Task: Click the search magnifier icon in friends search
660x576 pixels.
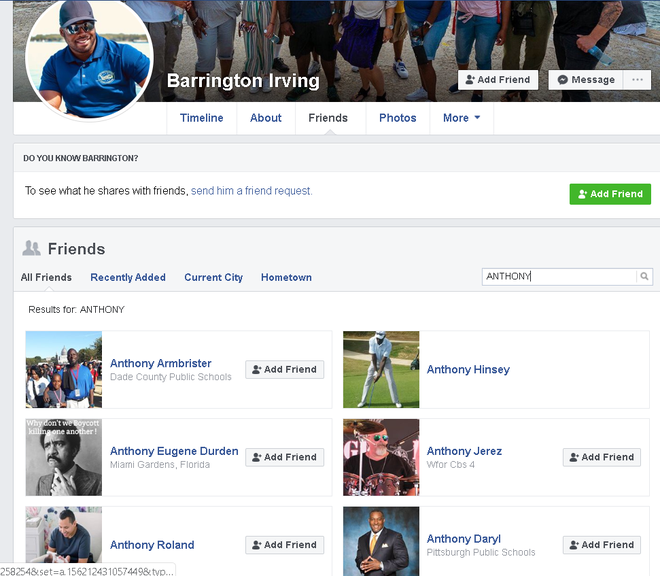Action: click(x=645, y=277)
